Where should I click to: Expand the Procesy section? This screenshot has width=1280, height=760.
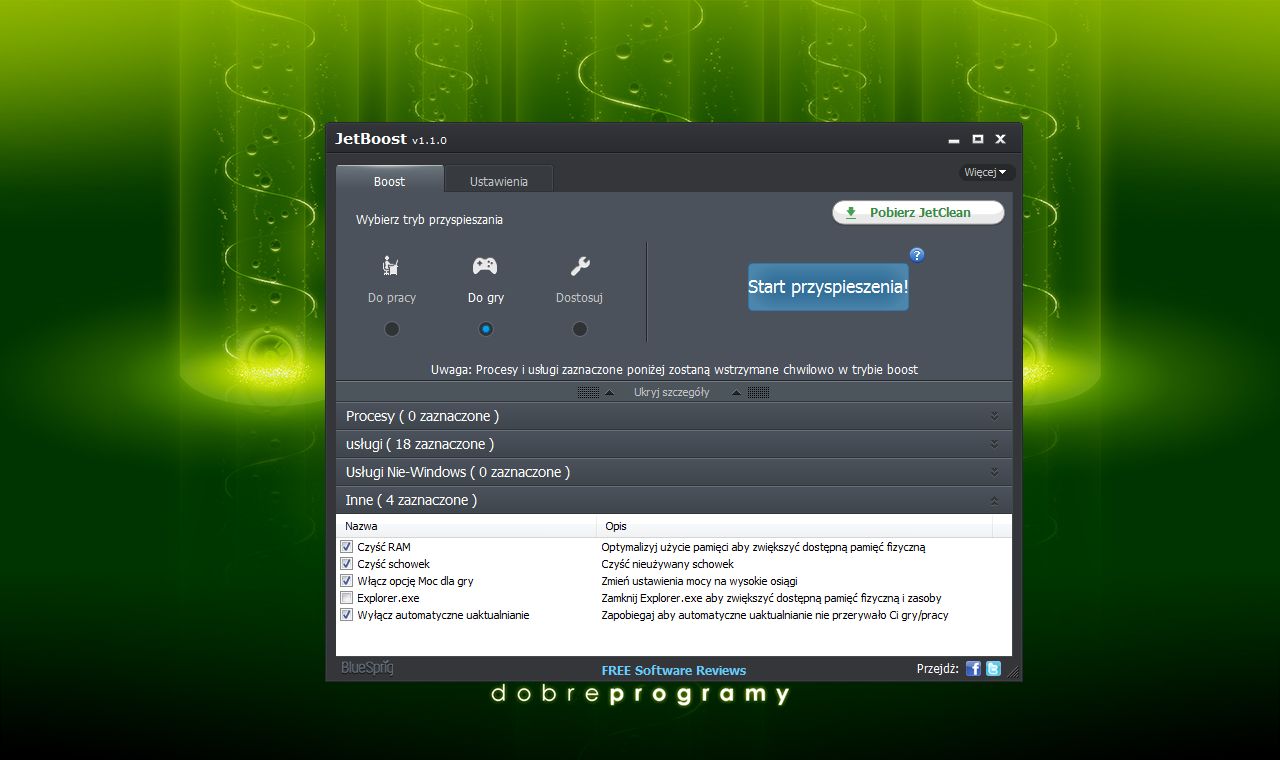click(674, 416)
